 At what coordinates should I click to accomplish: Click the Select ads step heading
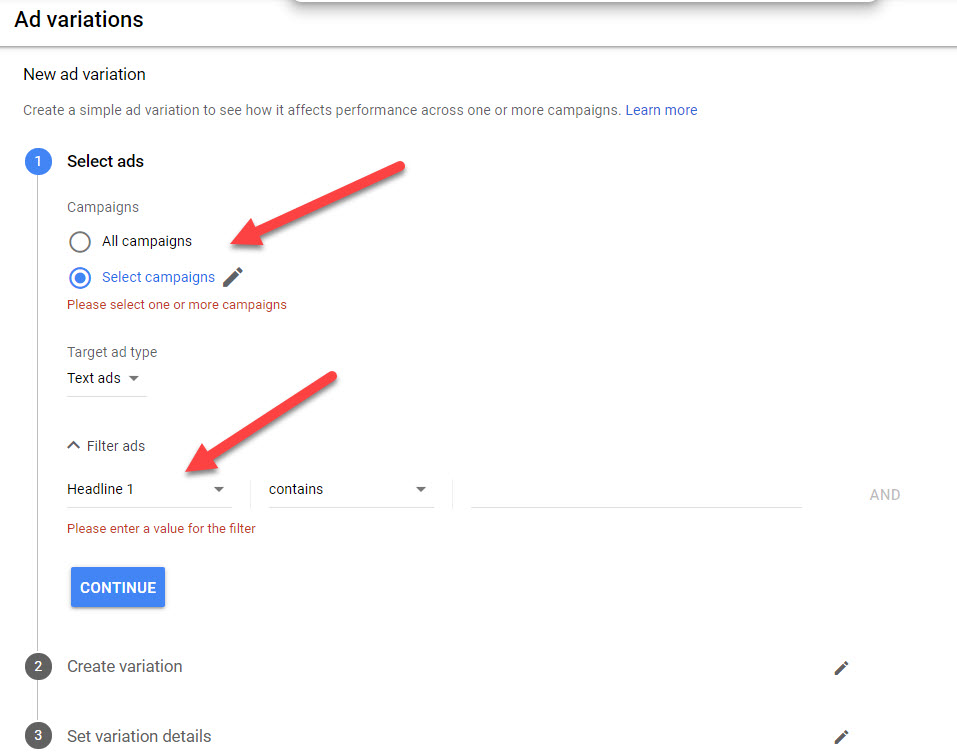point(105,162)
